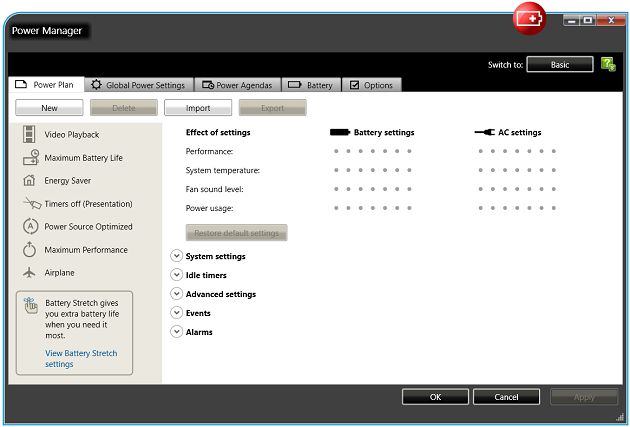Expand the Advanced settings section
Viewport: 630px width, 427px height.
coord(176,294)
